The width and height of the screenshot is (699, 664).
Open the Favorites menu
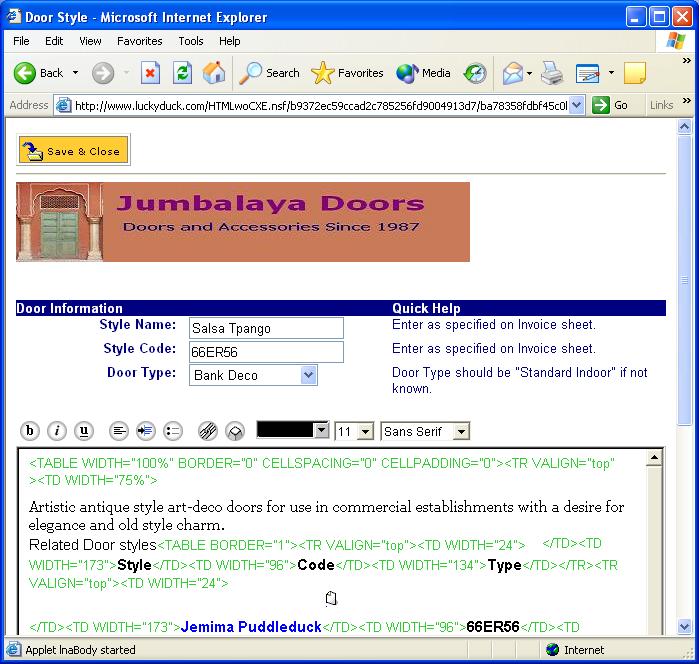point(139,41)
